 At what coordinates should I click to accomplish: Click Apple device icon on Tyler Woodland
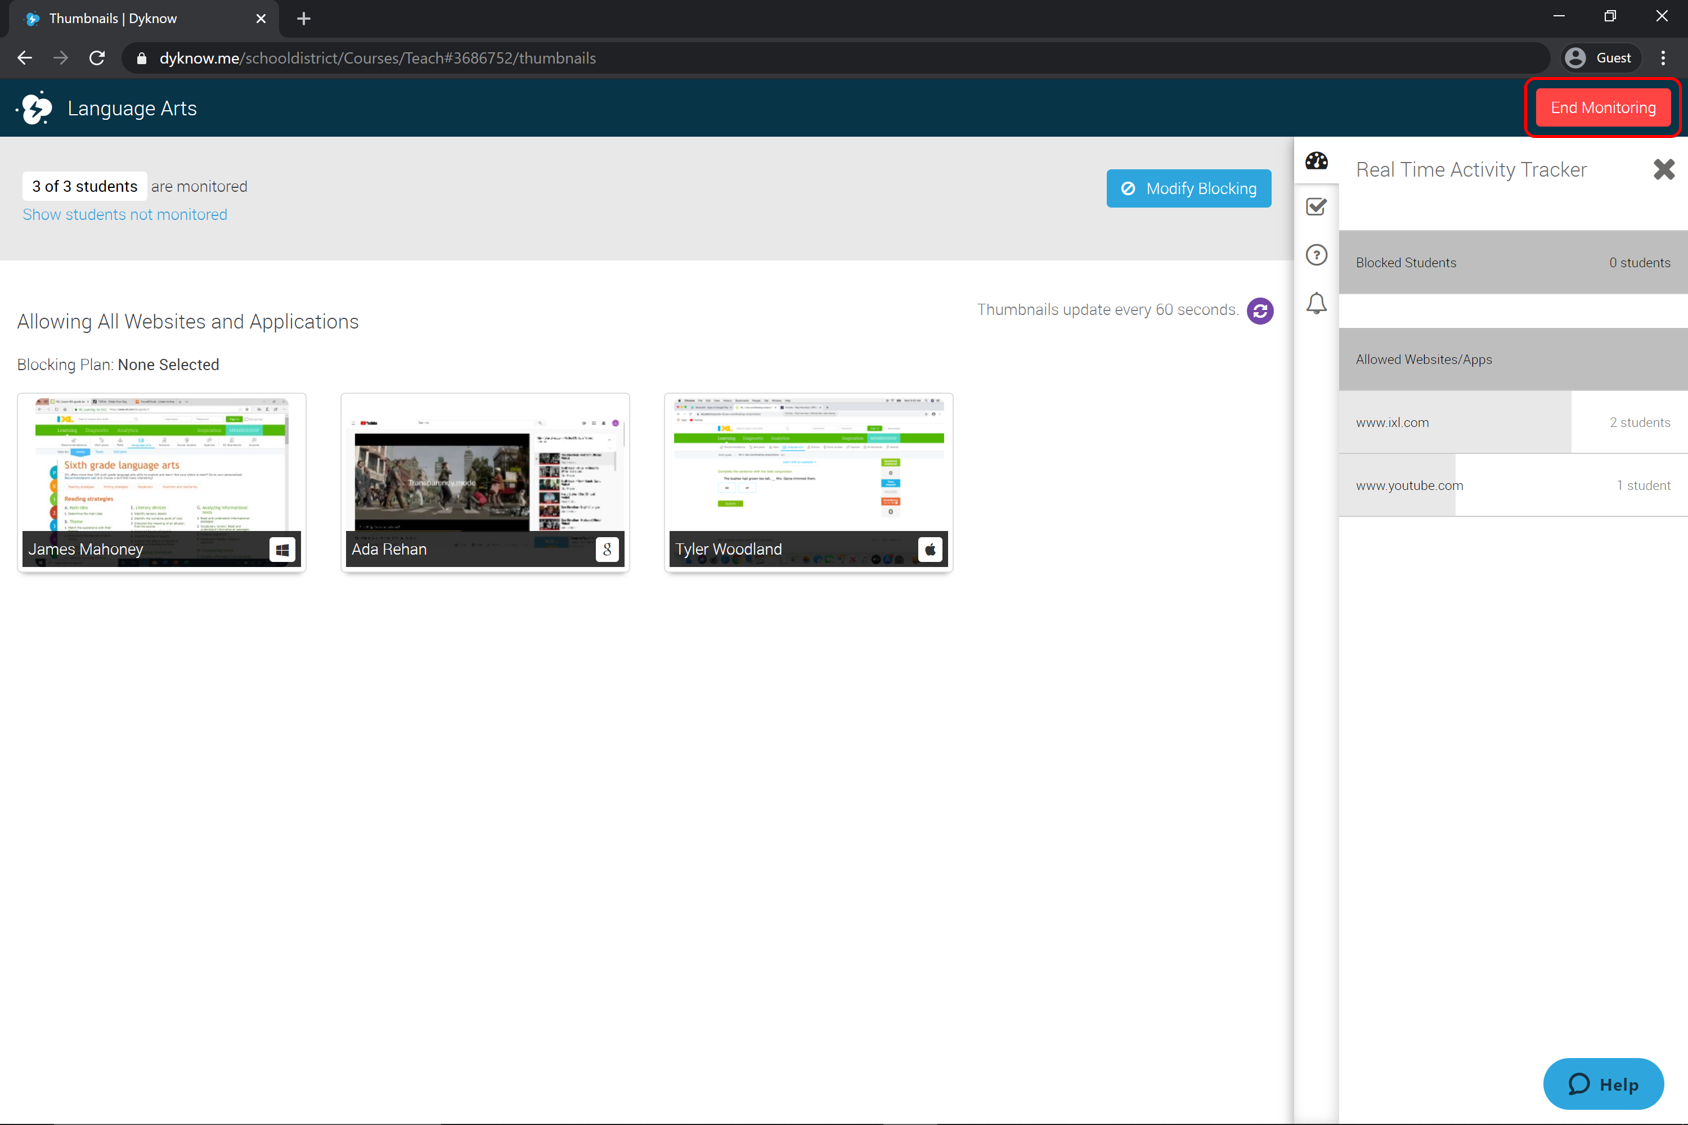click(x=930, y=549)
